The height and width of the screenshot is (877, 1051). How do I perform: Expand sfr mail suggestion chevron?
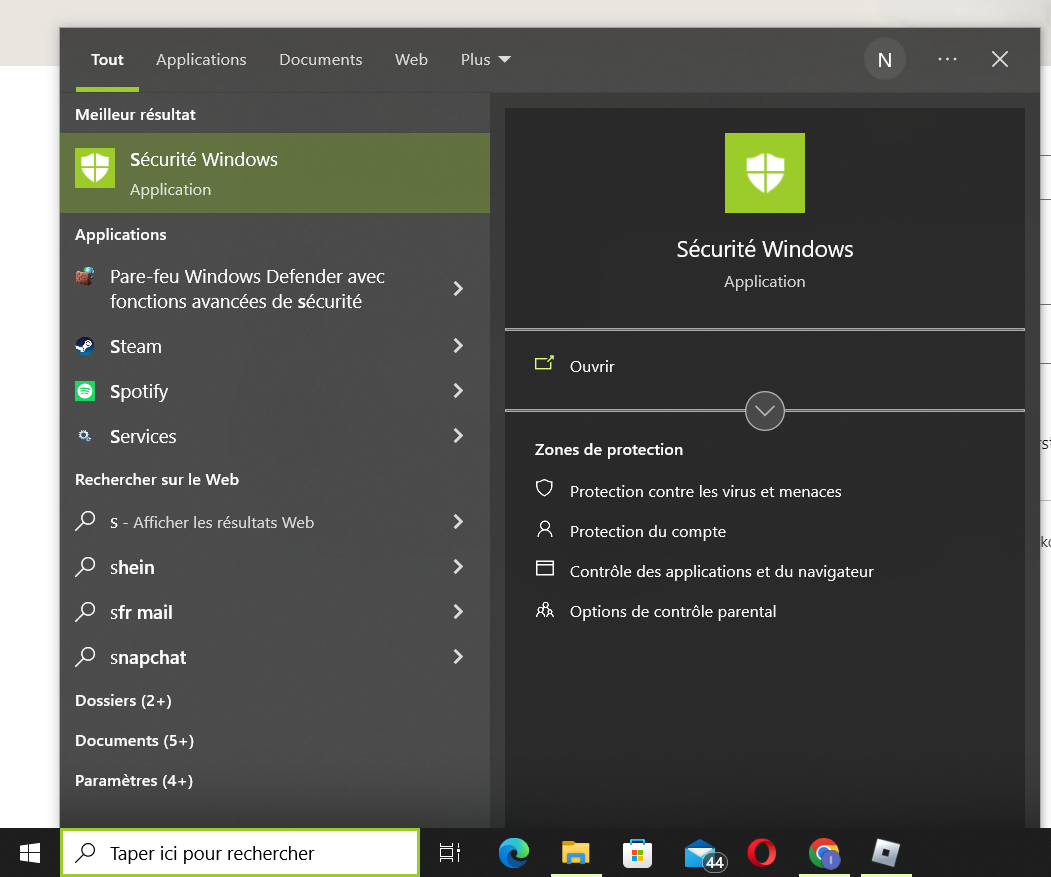click(458, 611)
